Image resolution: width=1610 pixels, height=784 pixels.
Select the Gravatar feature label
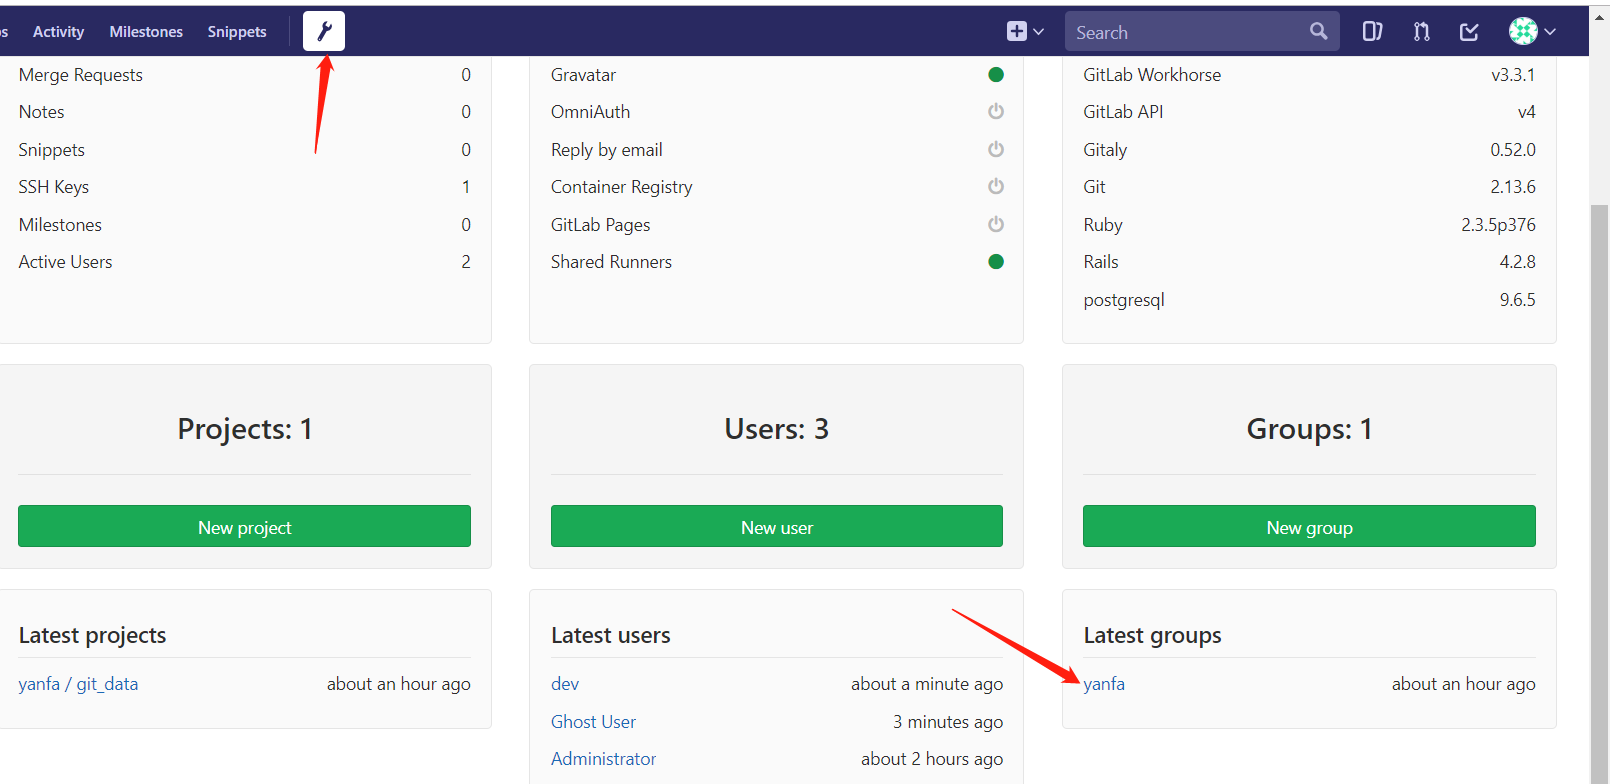click(583, 75)
